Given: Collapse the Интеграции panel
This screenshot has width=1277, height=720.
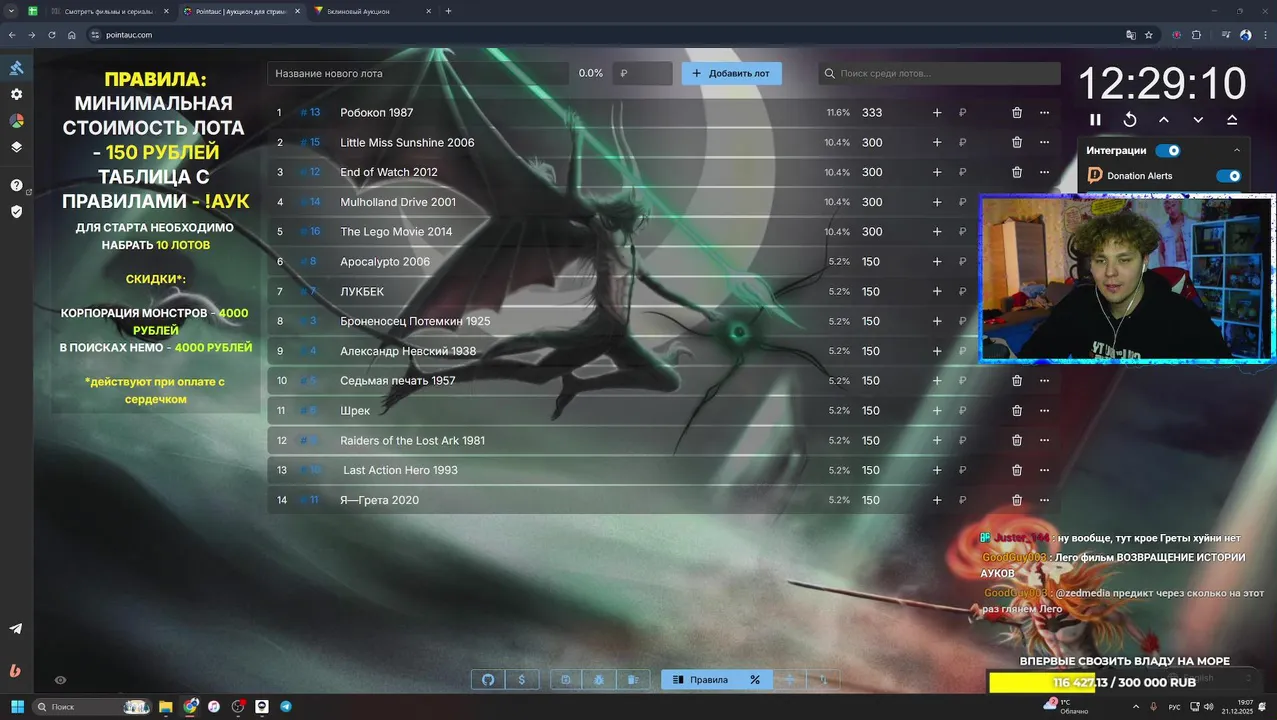Looking at the screenshot, I should (1237, 151).
